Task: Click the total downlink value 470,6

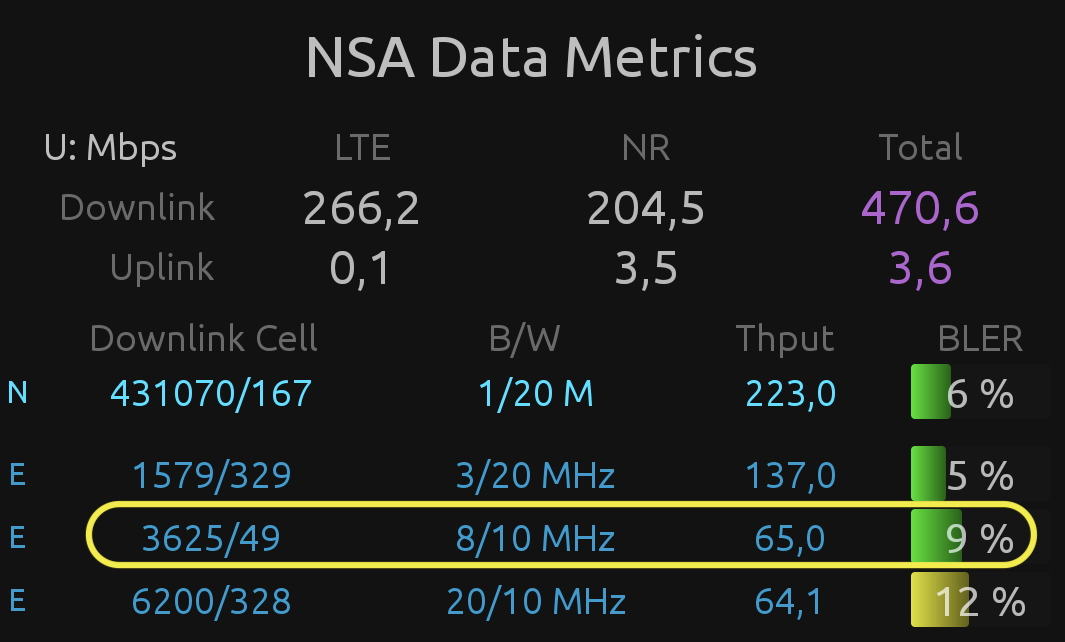Action: coord(920,208)
